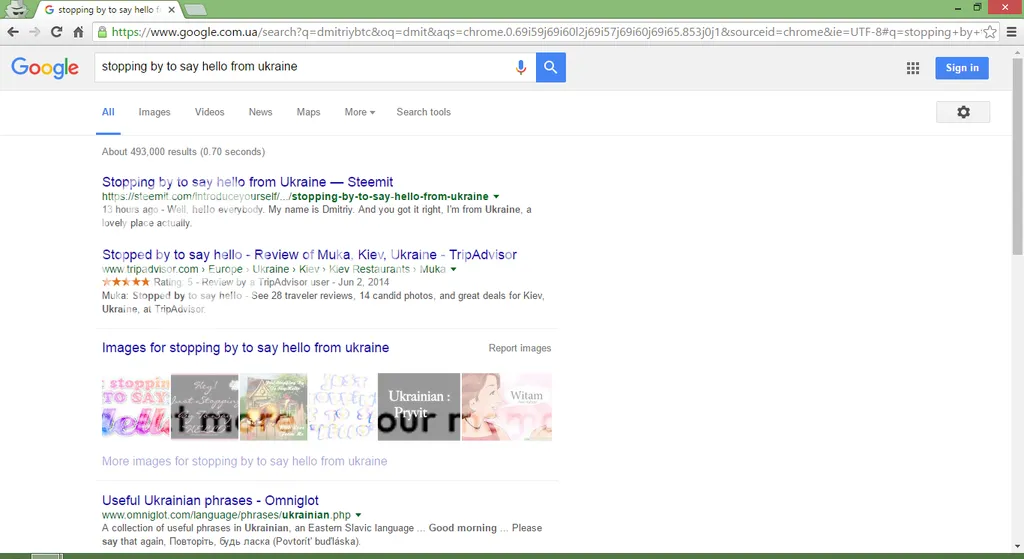
Task: Open the 'Ukrainian: Pryvit' image thumbnail
Action: pyautogui.click(x=419, y=407)
